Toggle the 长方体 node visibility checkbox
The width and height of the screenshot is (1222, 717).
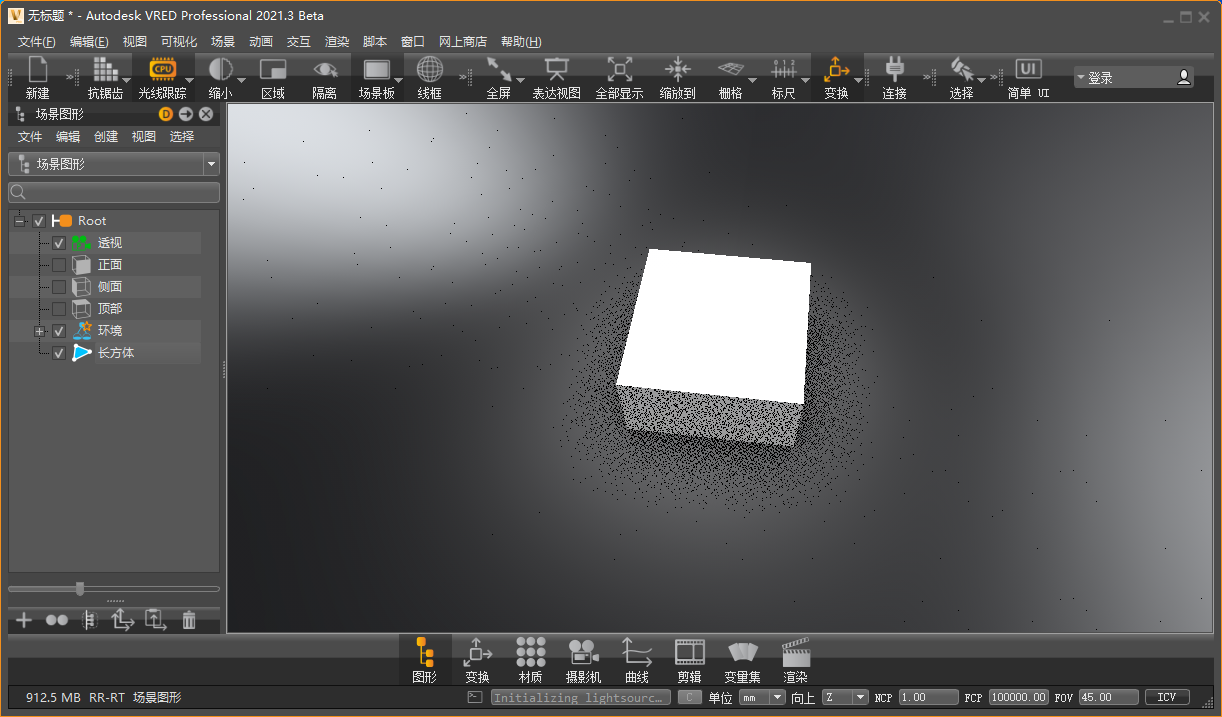(x=59, y=353)
